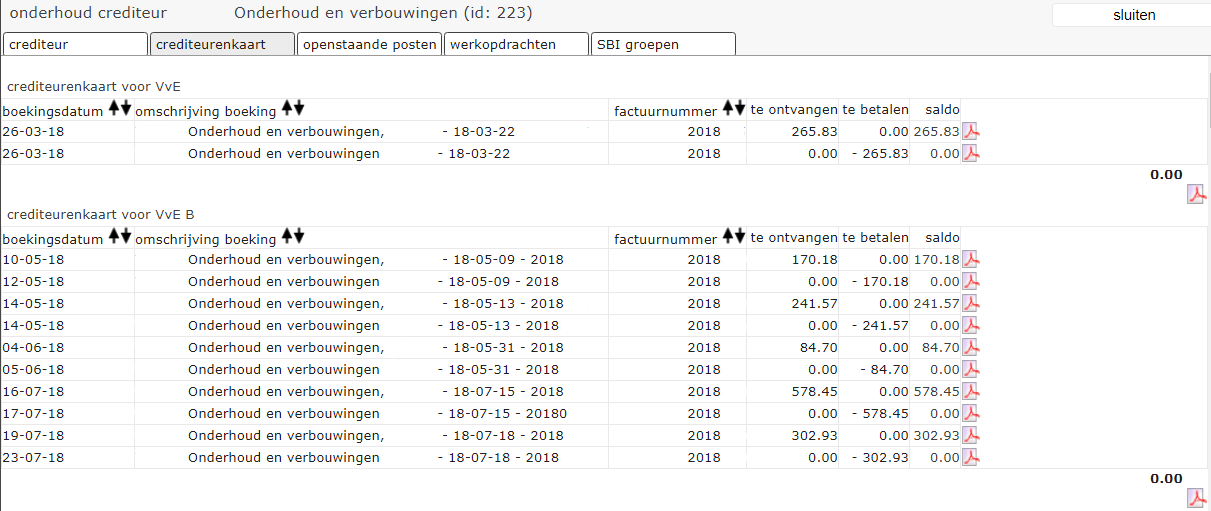Click boekingsdatum down arrow in the top table

126,108
